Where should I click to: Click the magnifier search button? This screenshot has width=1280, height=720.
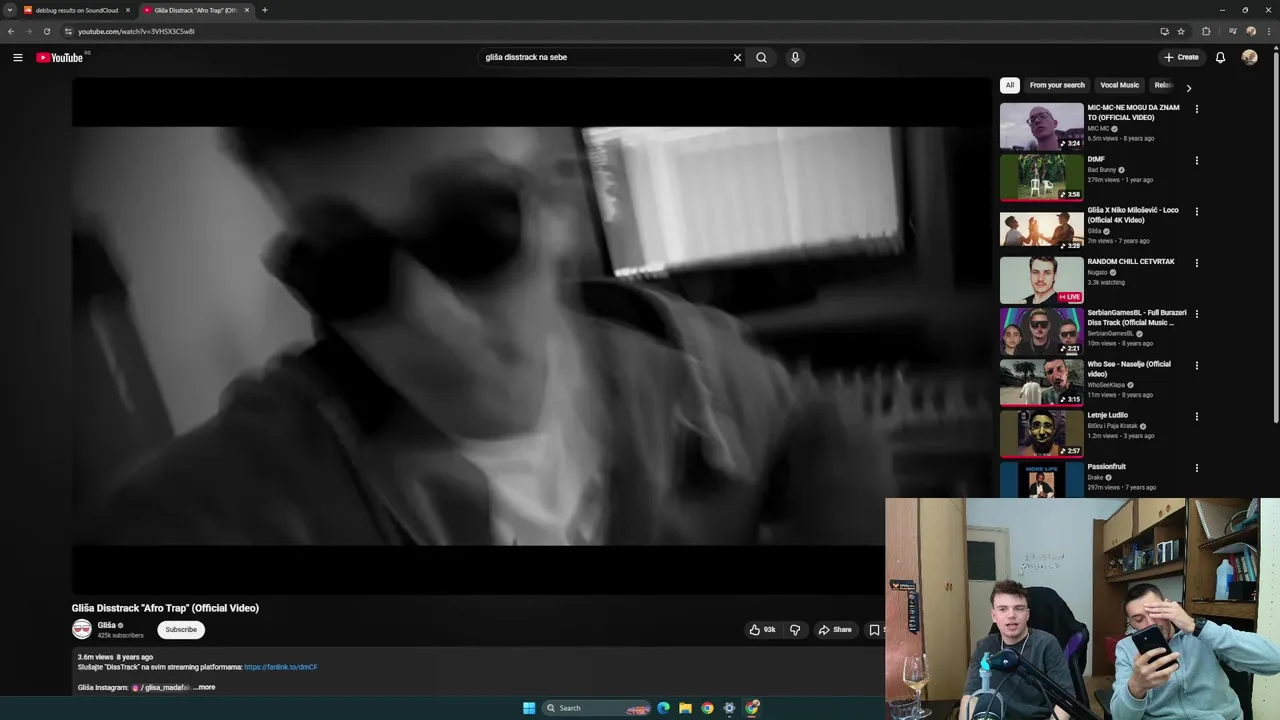761,57
